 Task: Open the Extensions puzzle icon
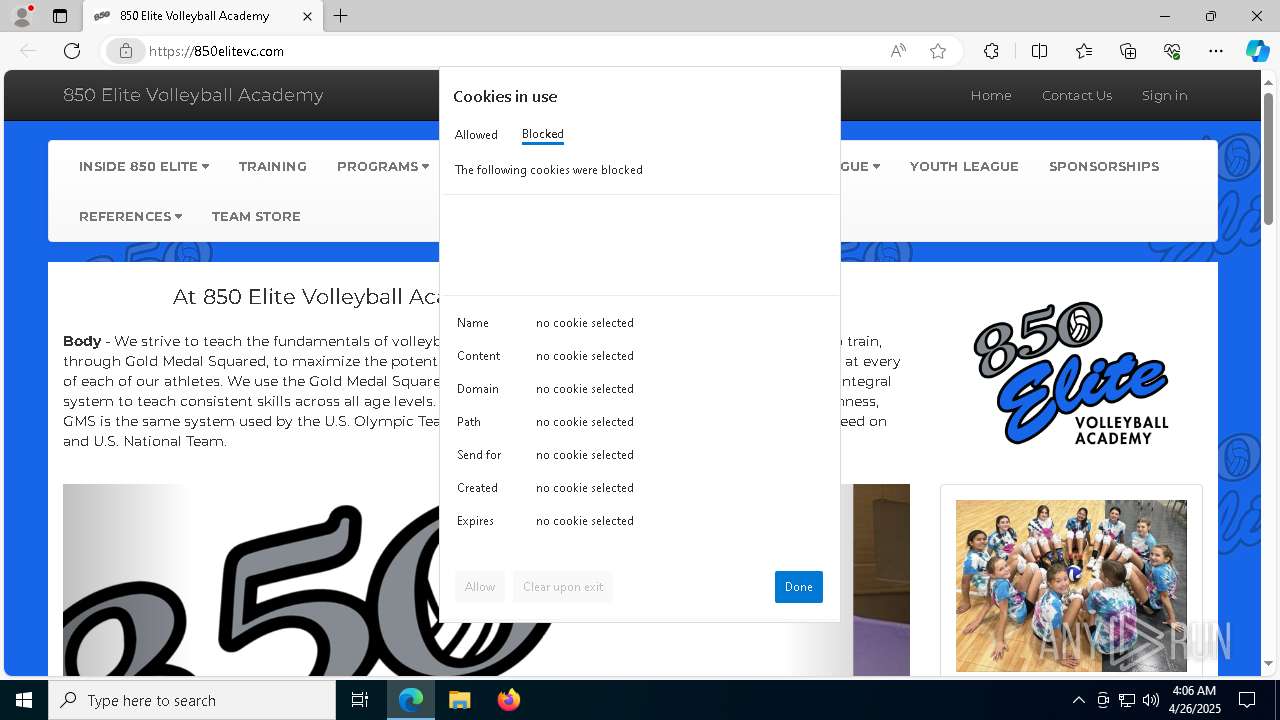pyautogui.click(x=991, y=51)
